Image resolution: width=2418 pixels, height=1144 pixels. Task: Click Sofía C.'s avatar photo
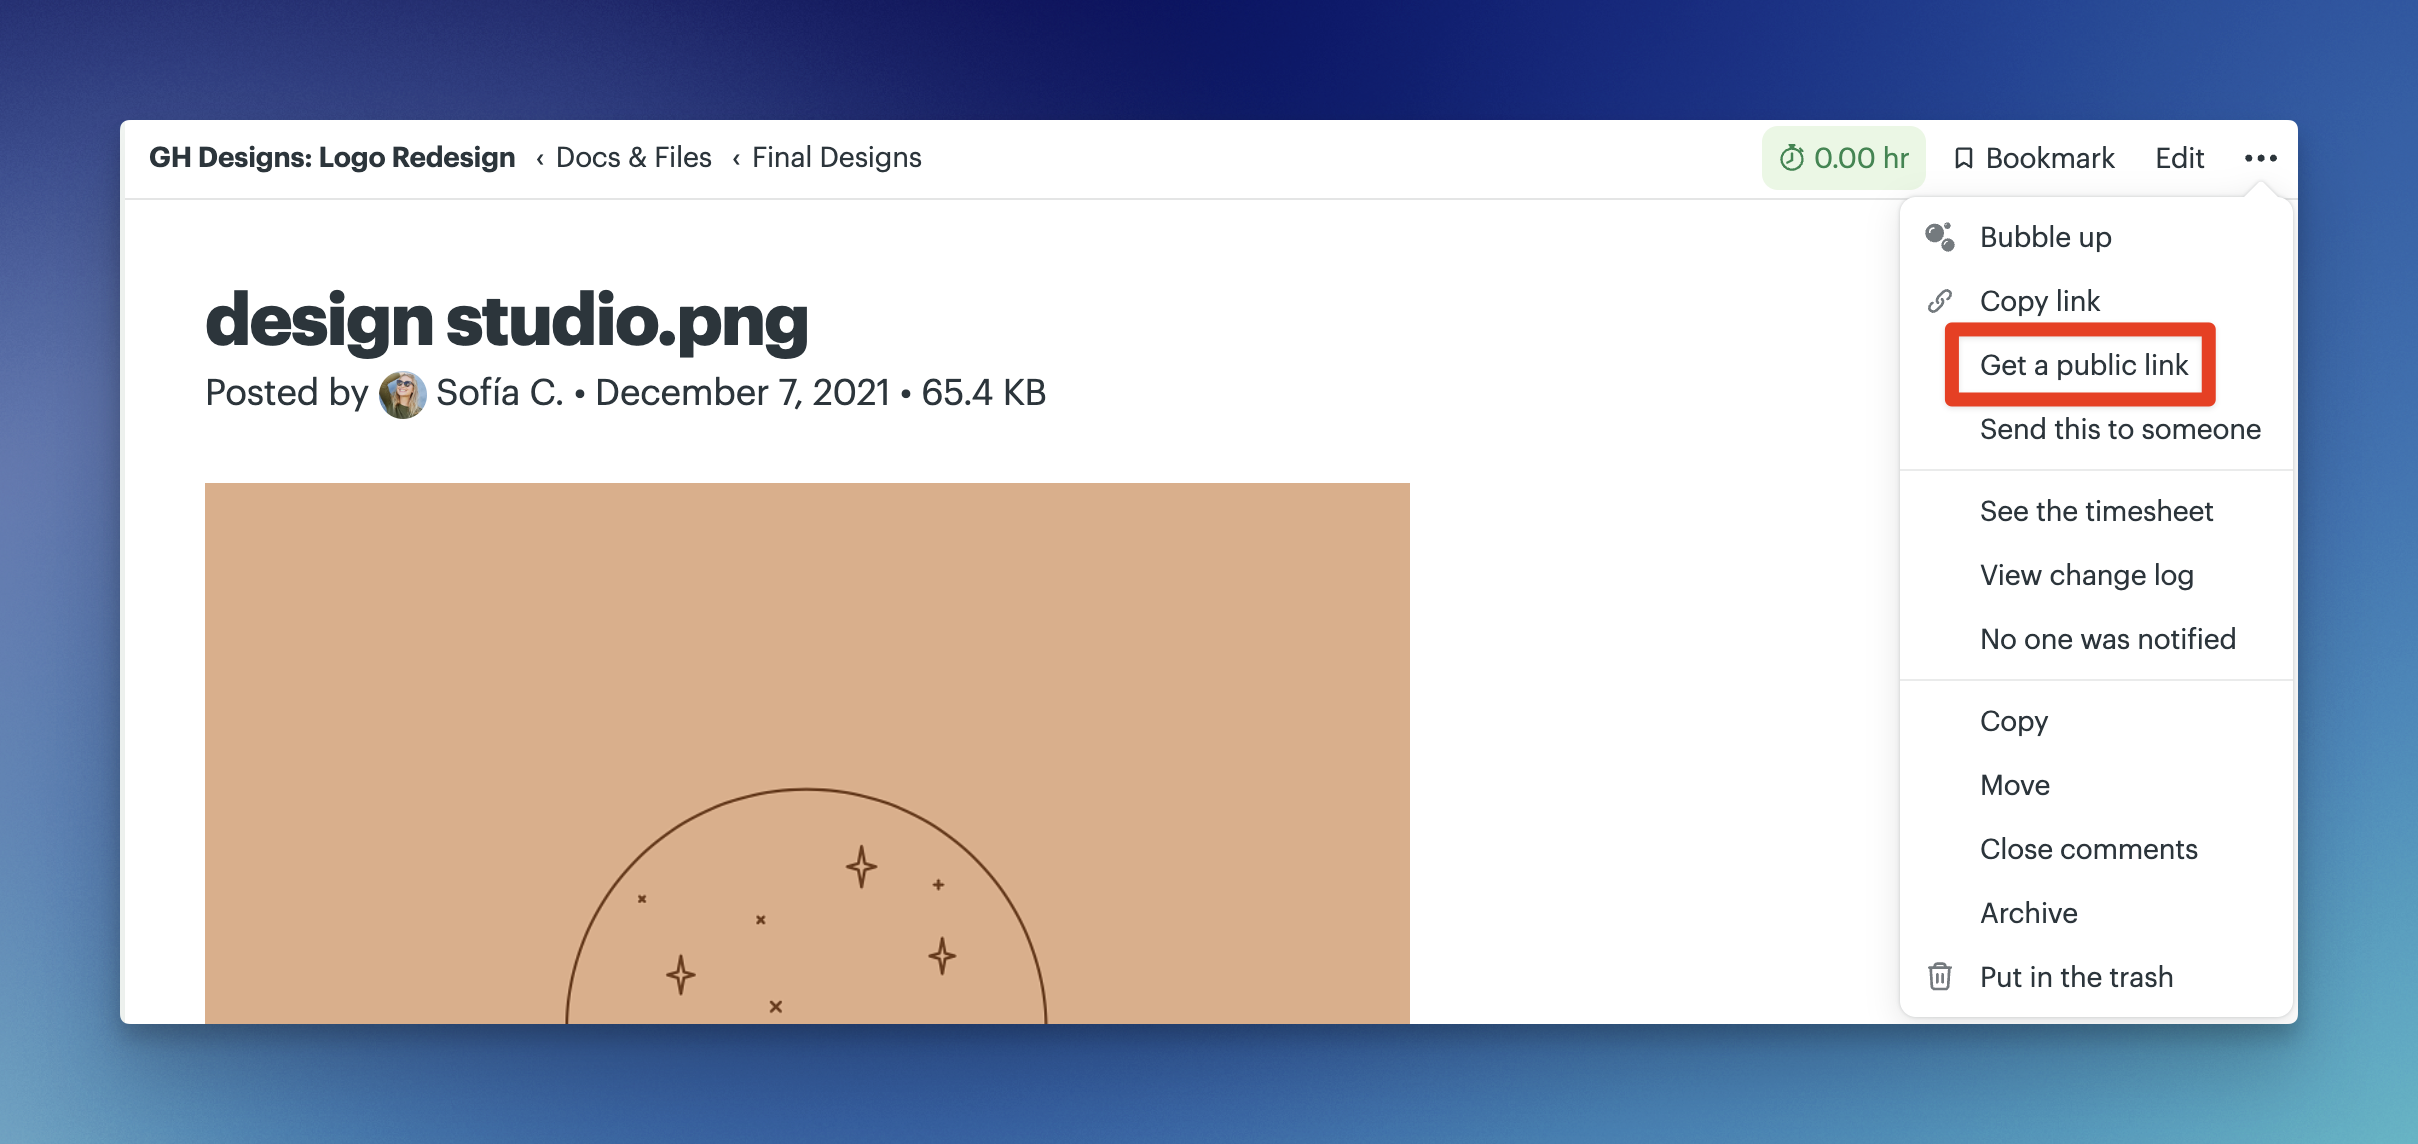point(402,394)
